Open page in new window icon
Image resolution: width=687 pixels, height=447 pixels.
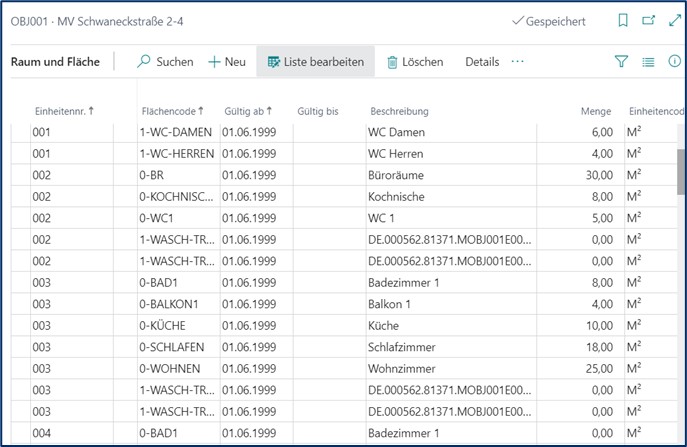(x=647, y=21)
